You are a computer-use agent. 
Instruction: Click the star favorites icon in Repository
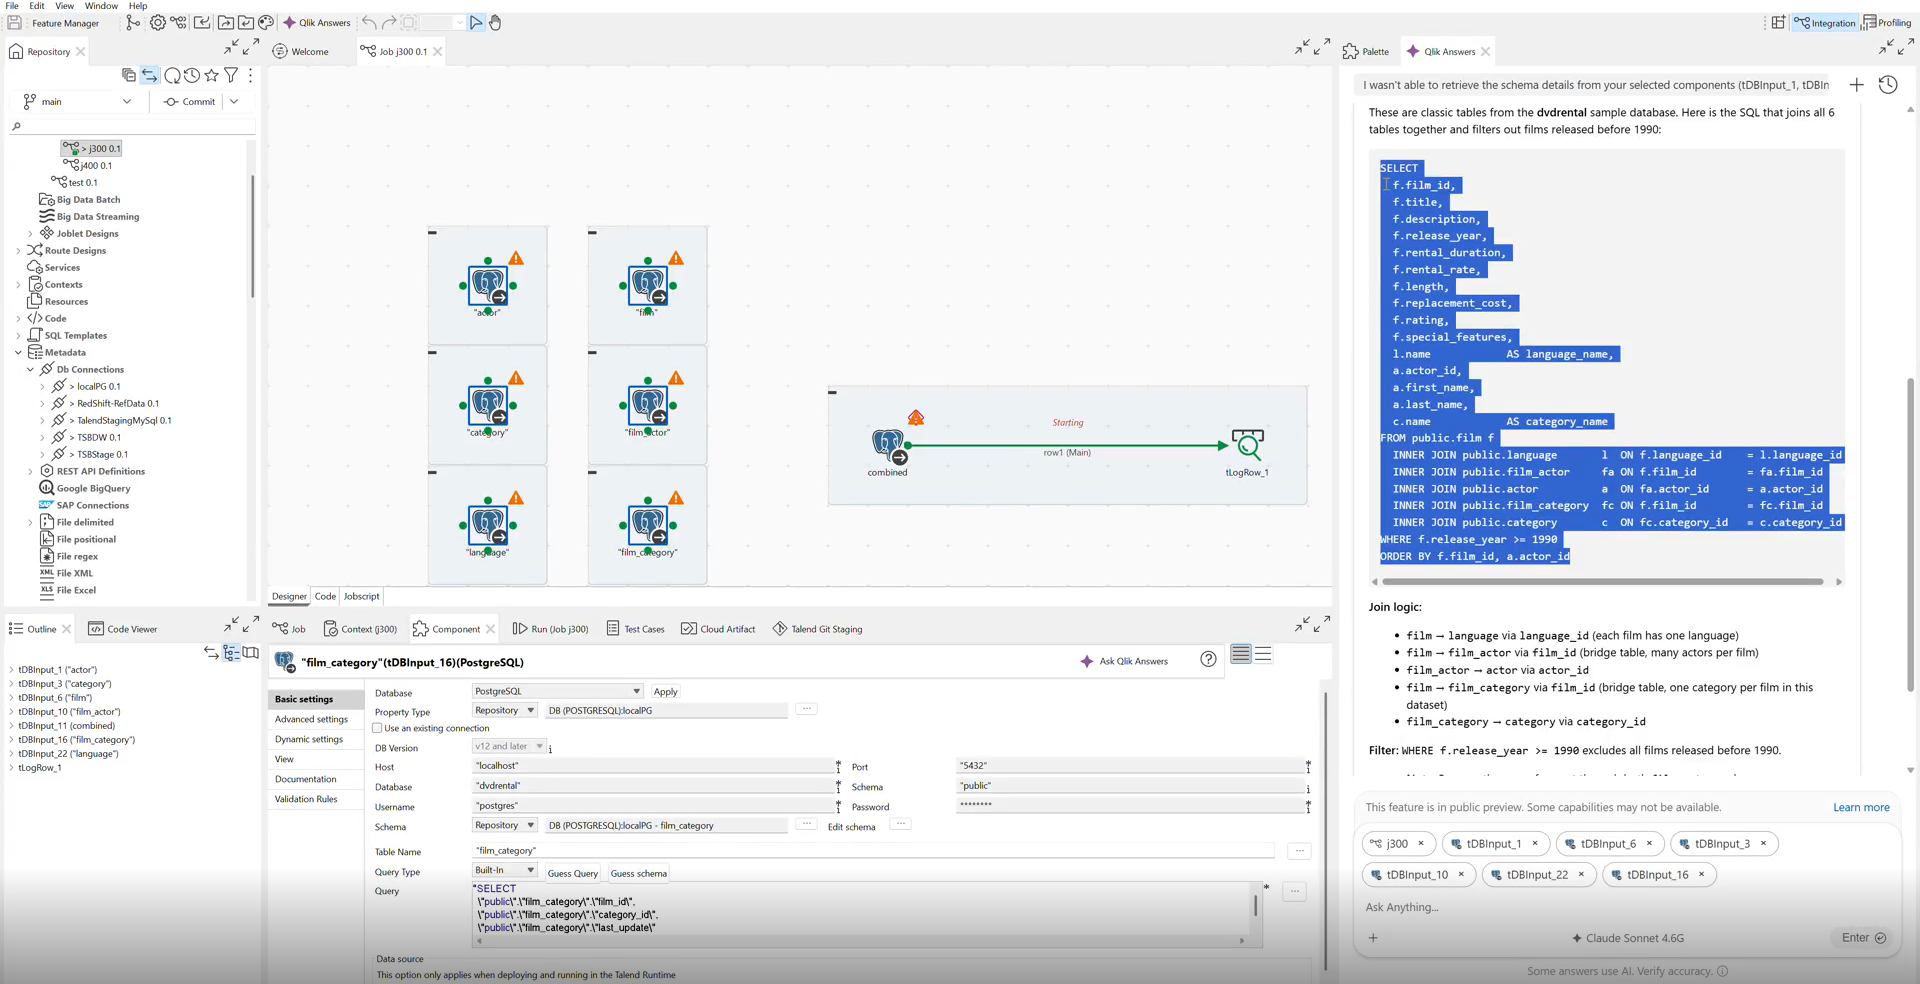[x=212, y=75]
